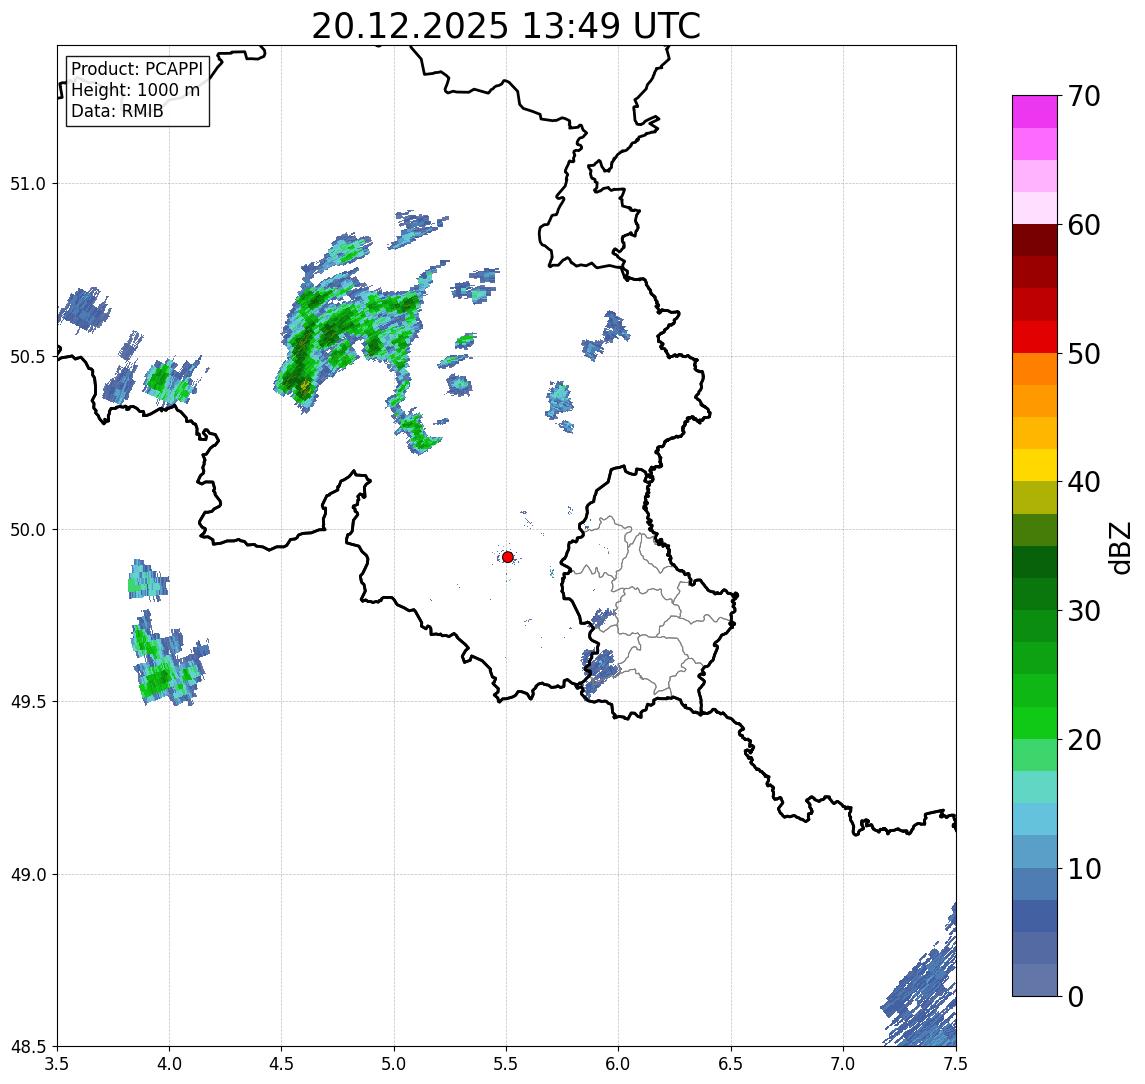
Task: Click the red radar location marker
Action: pyautogui.click(x=508, y=557)
